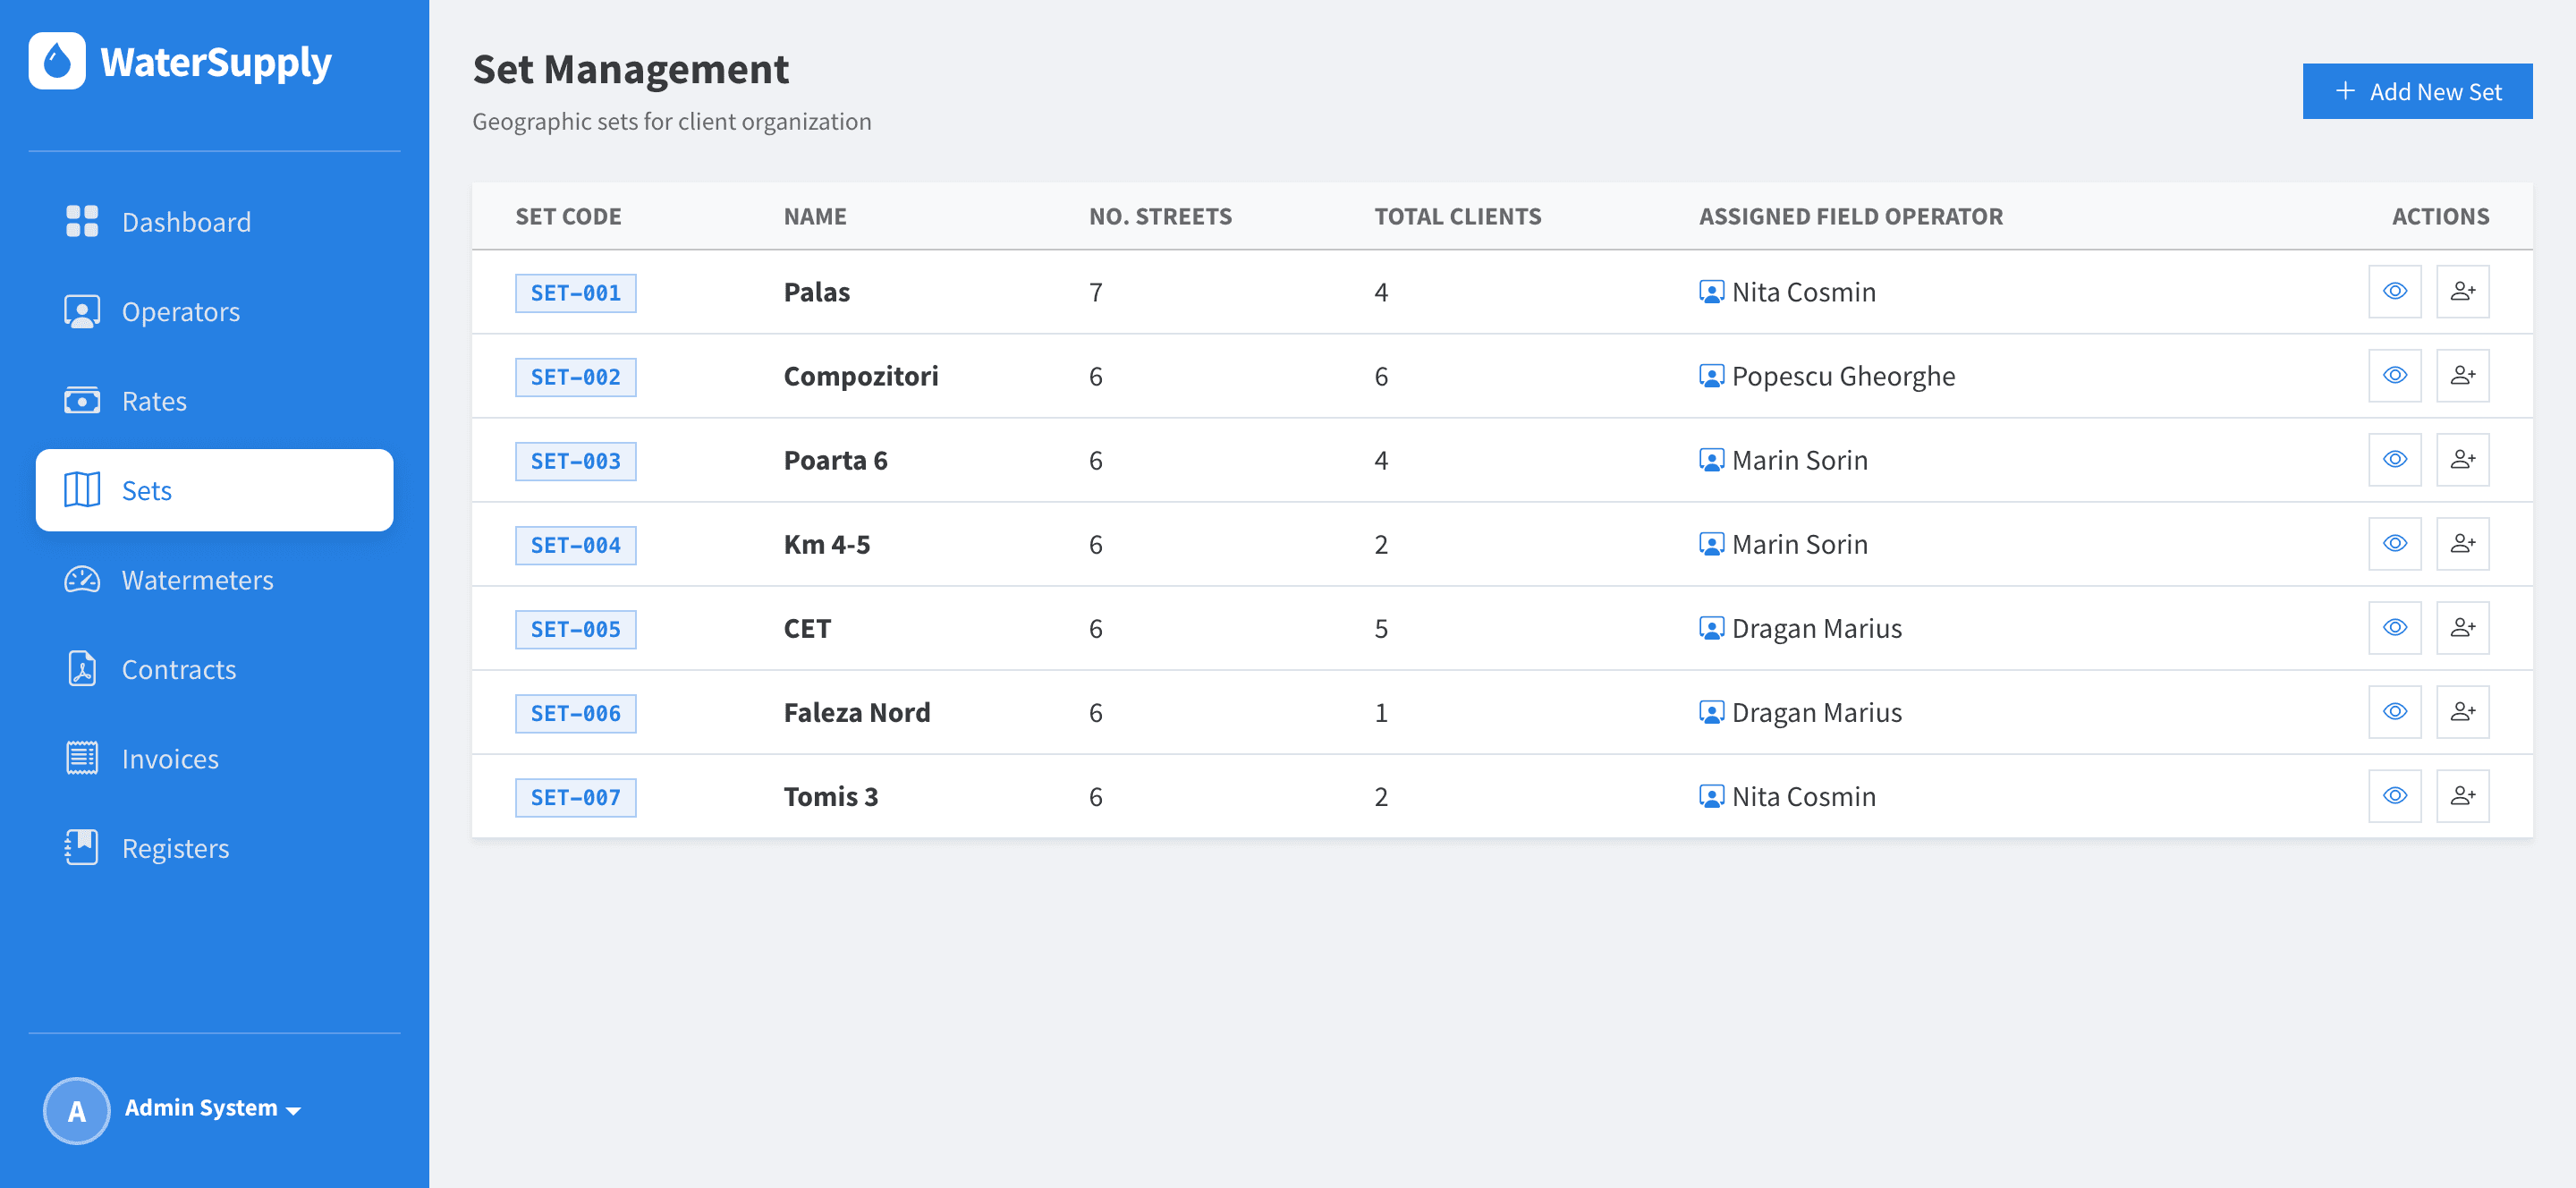The height and width of the screenshot is (1188, 2576).
Task: Select the Poarta 6 set name
Action: pyautogui.click(x=835, y=460)
